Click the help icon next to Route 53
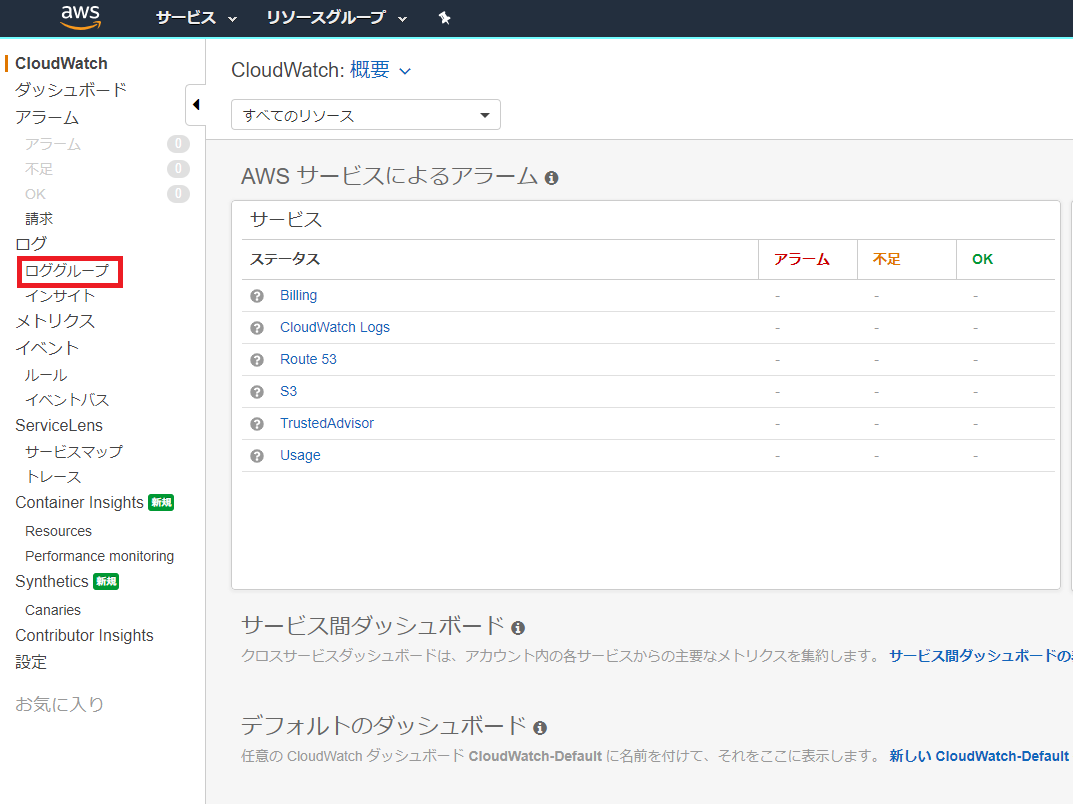 [x=257, y=359]
